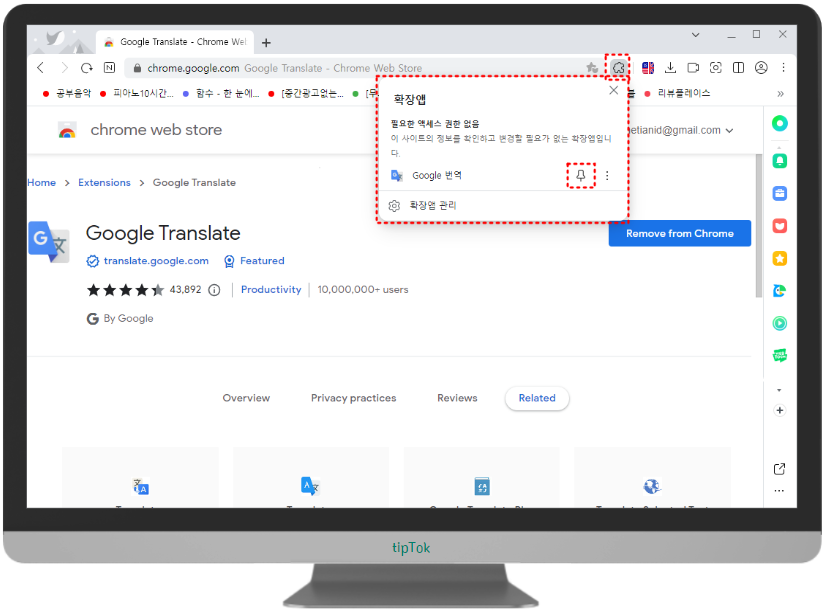Click the red pocket sidebar icon
The width and height of the screenshot is (826, 610).
780,226
